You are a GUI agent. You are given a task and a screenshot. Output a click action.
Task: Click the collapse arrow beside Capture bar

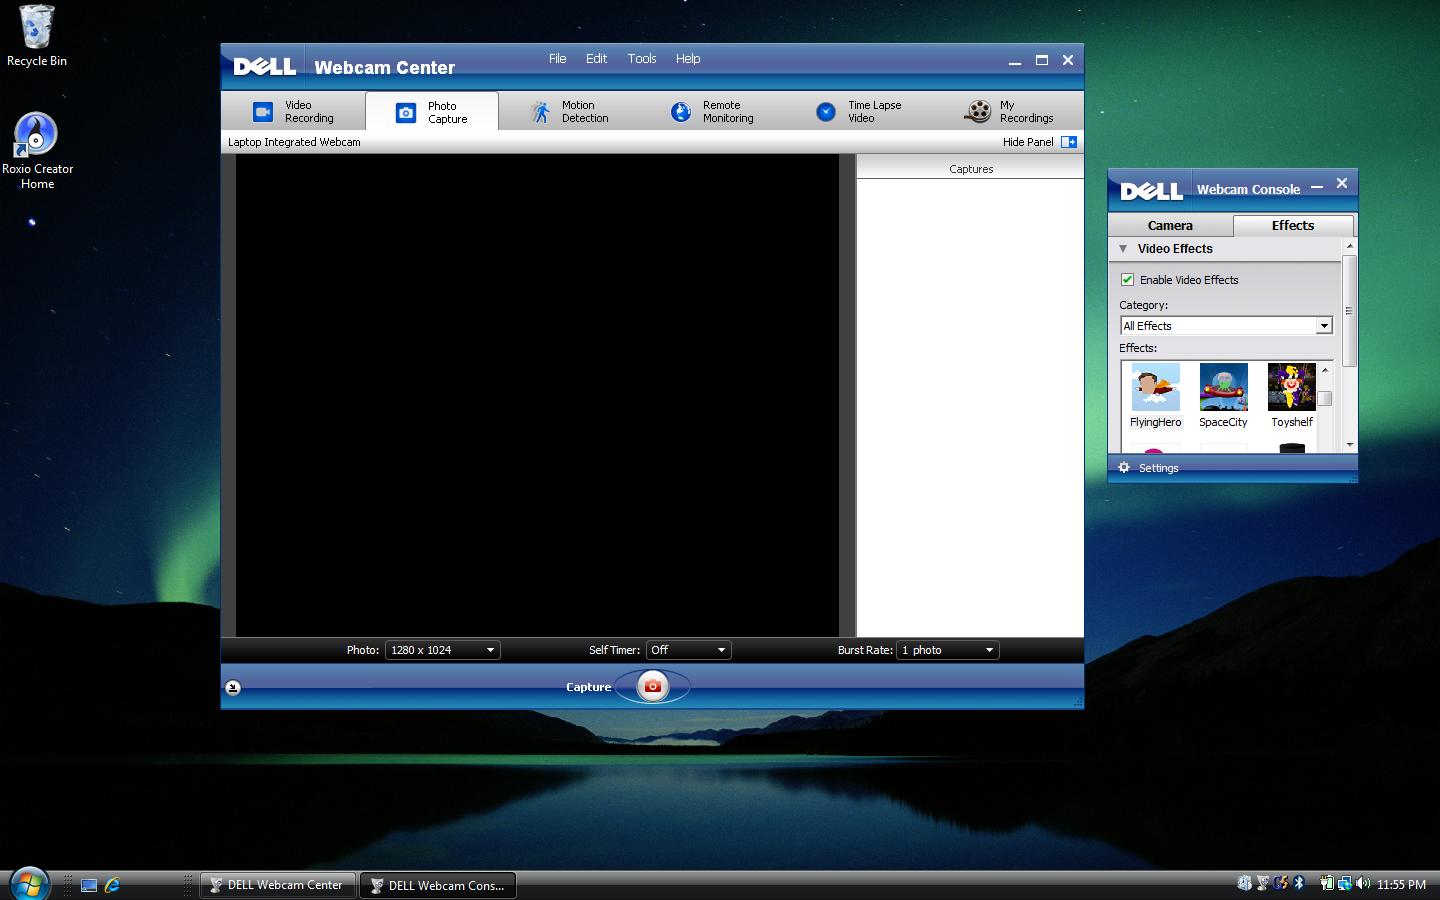pyautogui.click(x=233, y=687)
